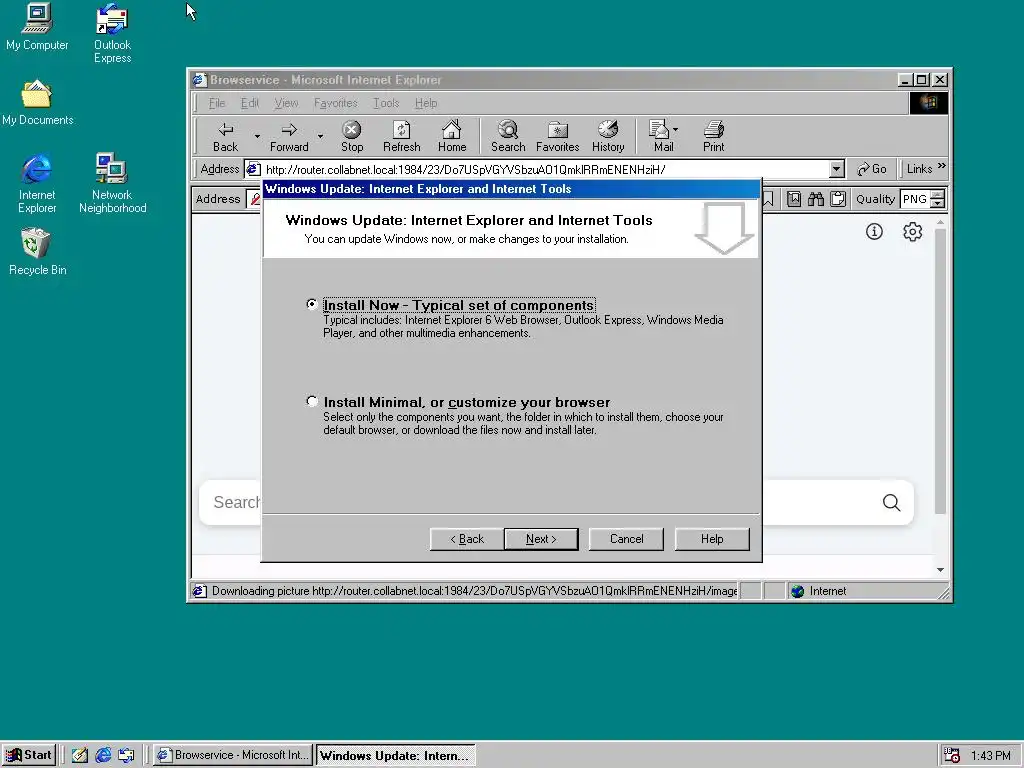Click the taskbar clock showing 1:43 PM
1024x768 pixels.
[x=991, y=756]
